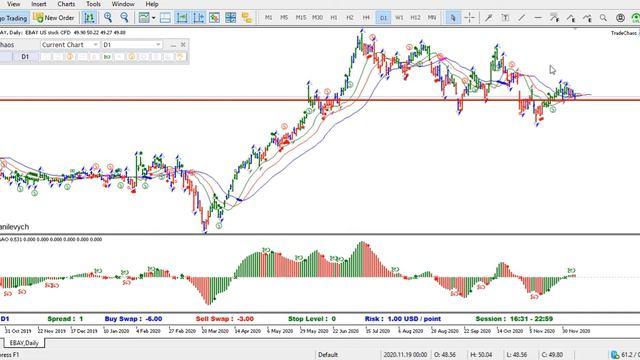Image resolution: width=640 pixels, height=360 pixels.
Task: Click the tile windows icon
Action: click(x=165, y=18)
